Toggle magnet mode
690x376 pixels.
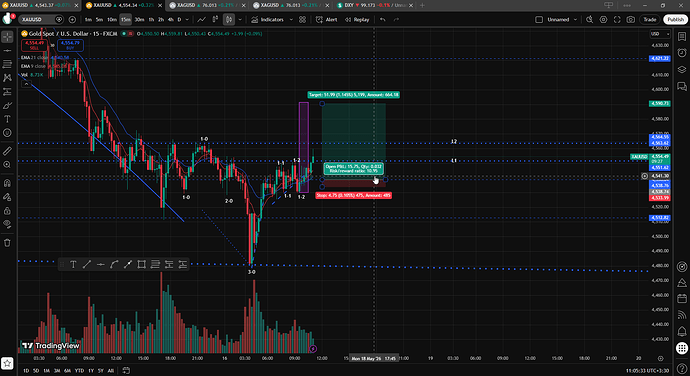[7, 183]
